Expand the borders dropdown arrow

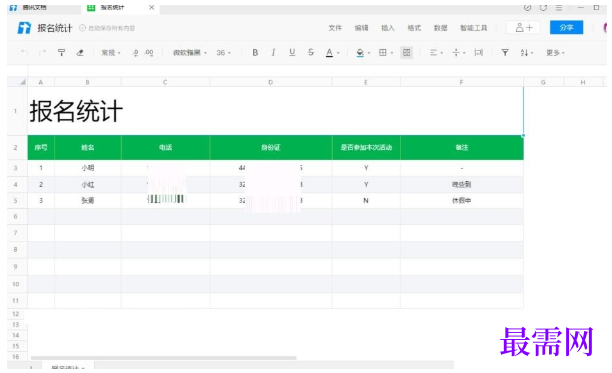tap(391, 53)
